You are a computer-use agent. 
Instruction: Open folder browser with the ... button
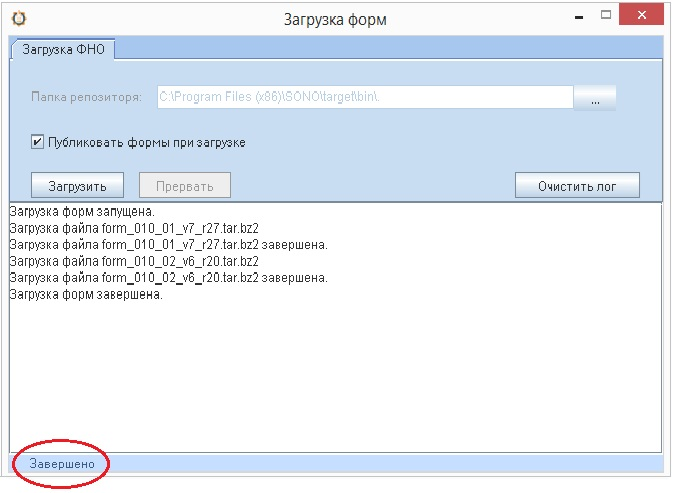595,98
